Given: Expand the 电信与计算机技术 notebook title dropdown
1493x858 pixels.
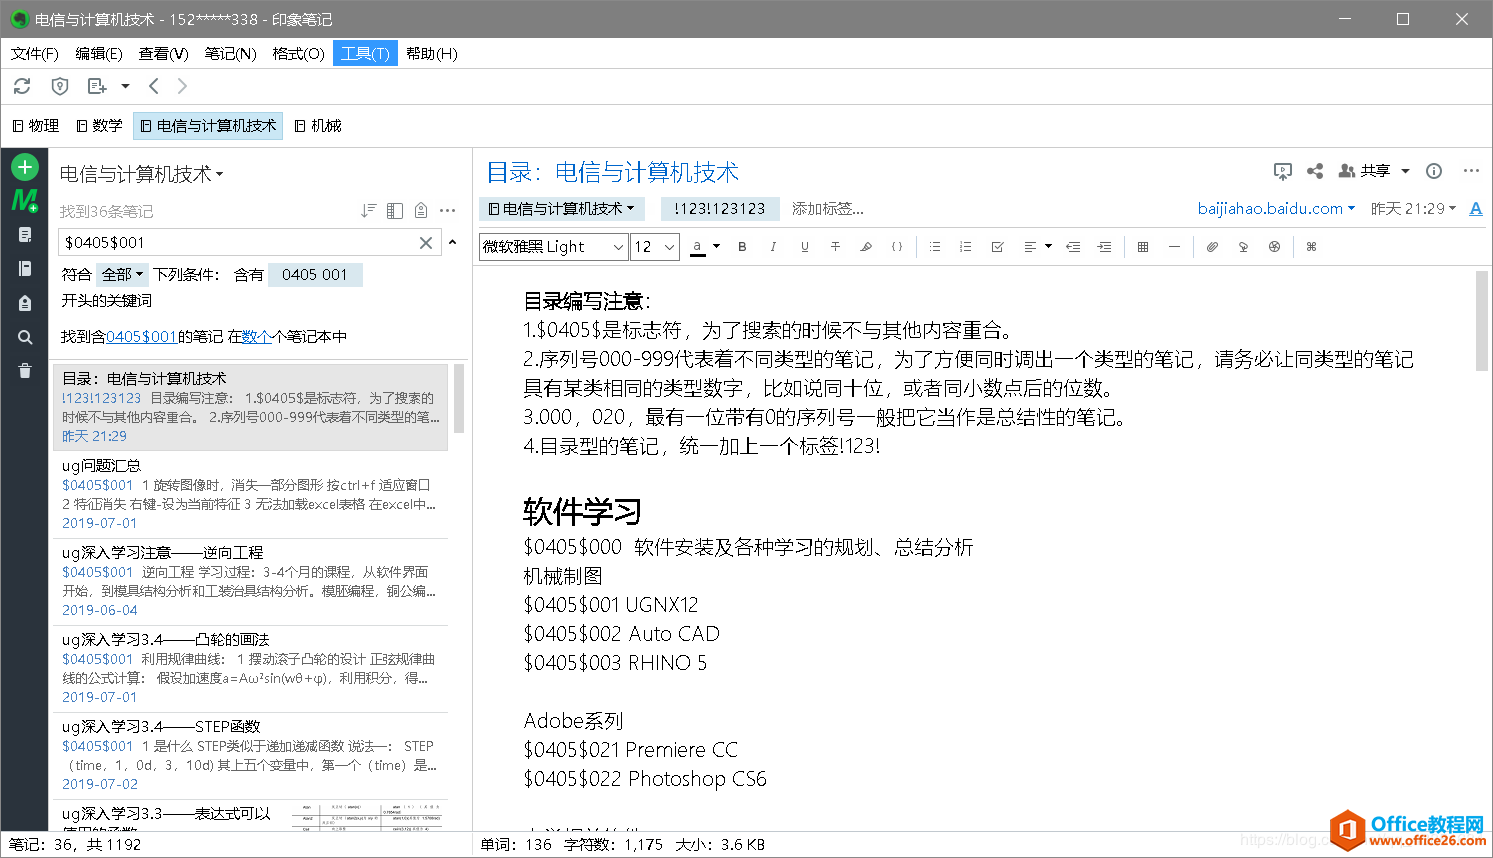Looking at the screenshot, I should pyautogui.click(x=141, y=174).
